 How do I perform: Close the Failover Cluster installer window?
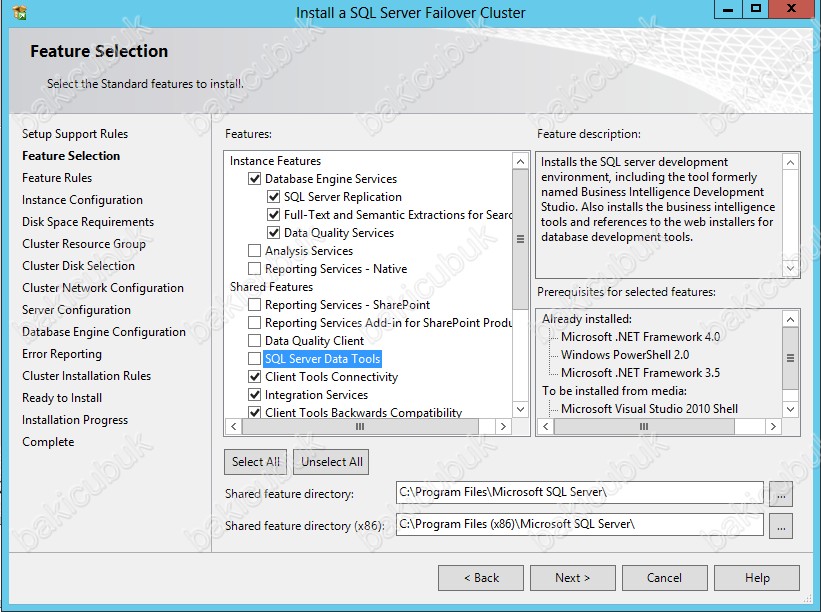(x=792, y=9)
